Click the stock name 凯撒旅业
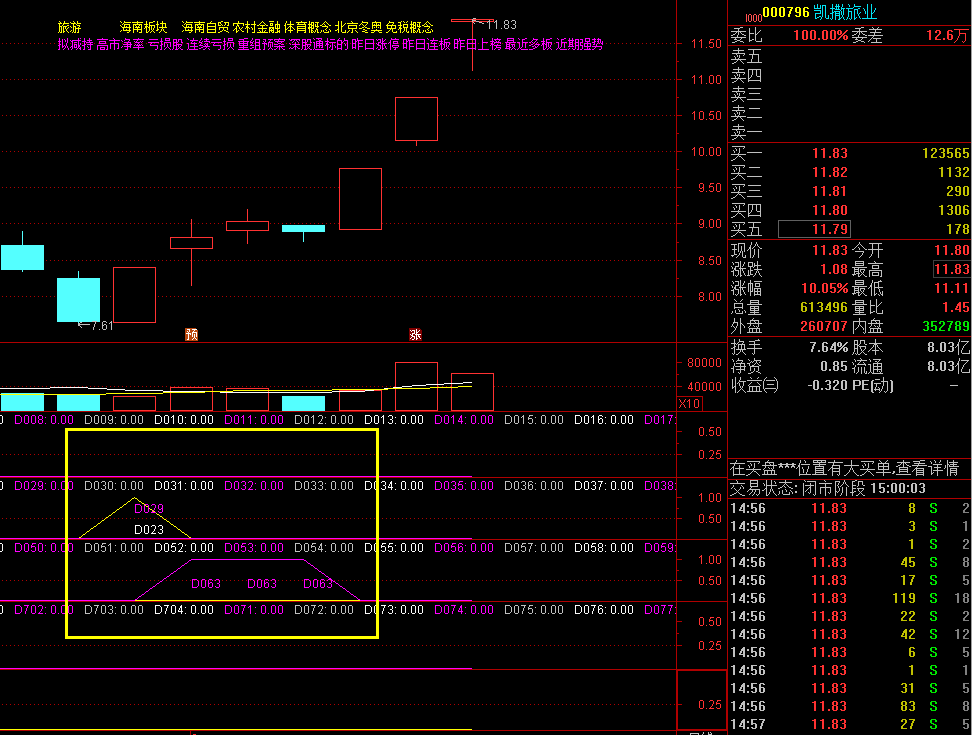This screenshot has height=735, width=972. pyautogui.click(x=845, y=12)
